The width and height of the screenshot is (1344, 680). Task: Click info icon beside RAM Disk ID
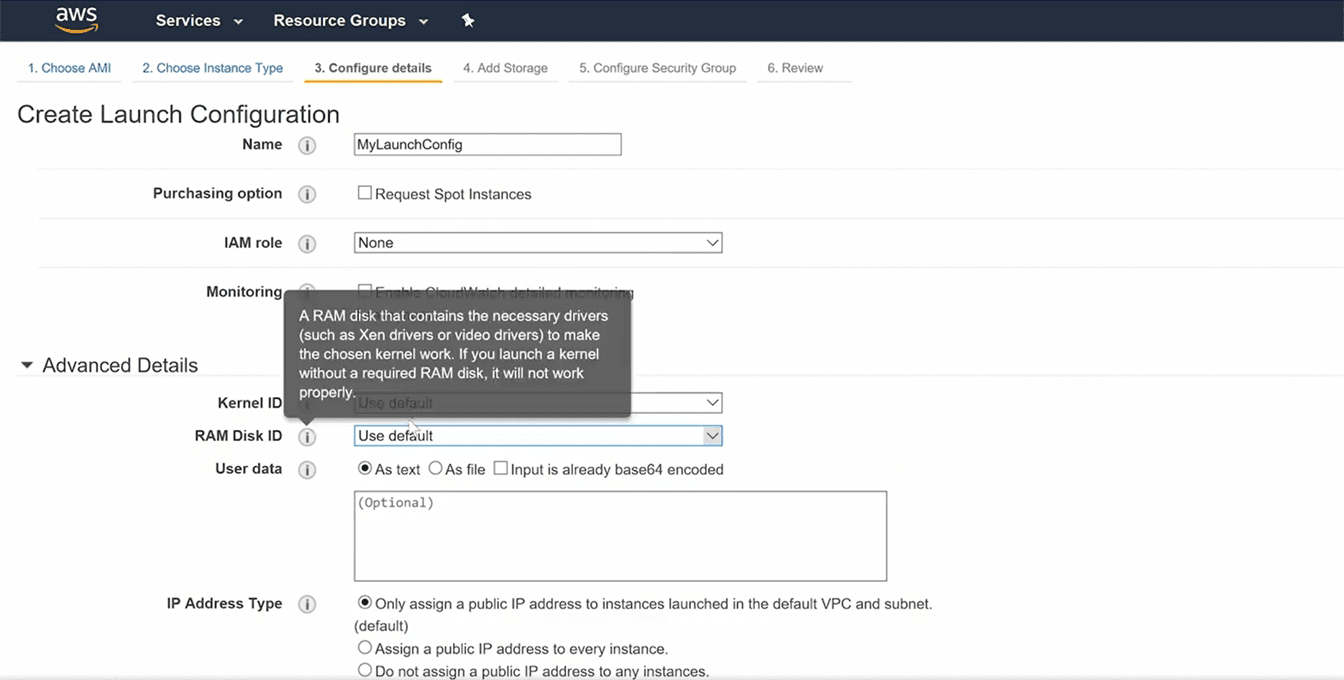pos(307,437)
